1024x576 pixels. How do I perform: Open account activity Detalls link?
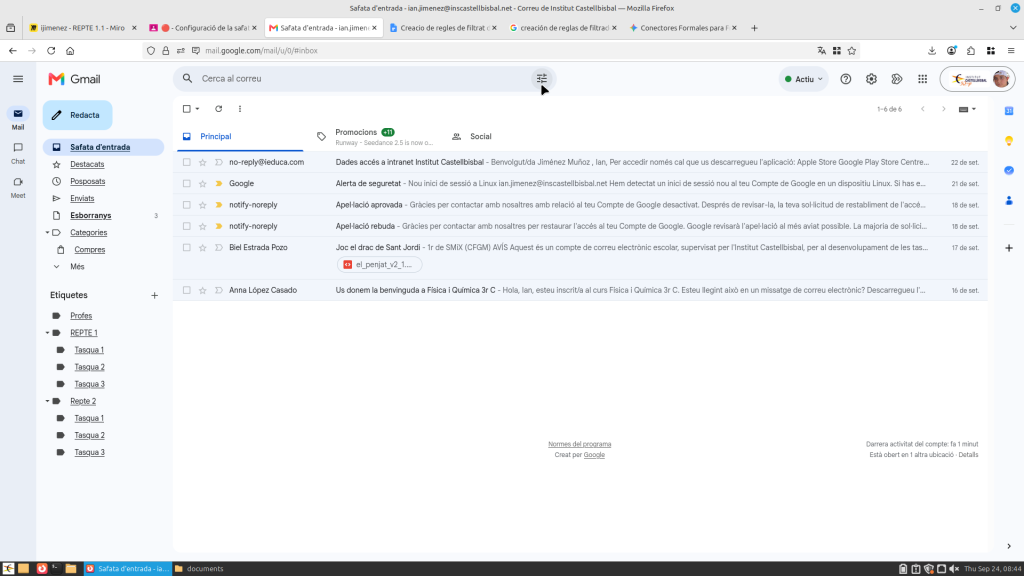tap(968, 455)
